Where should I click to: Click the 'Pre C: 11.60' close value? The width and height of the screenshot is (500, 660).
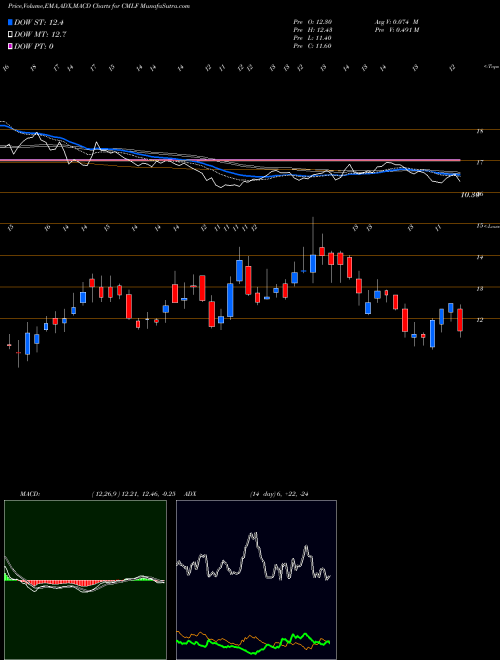point(312,46)
